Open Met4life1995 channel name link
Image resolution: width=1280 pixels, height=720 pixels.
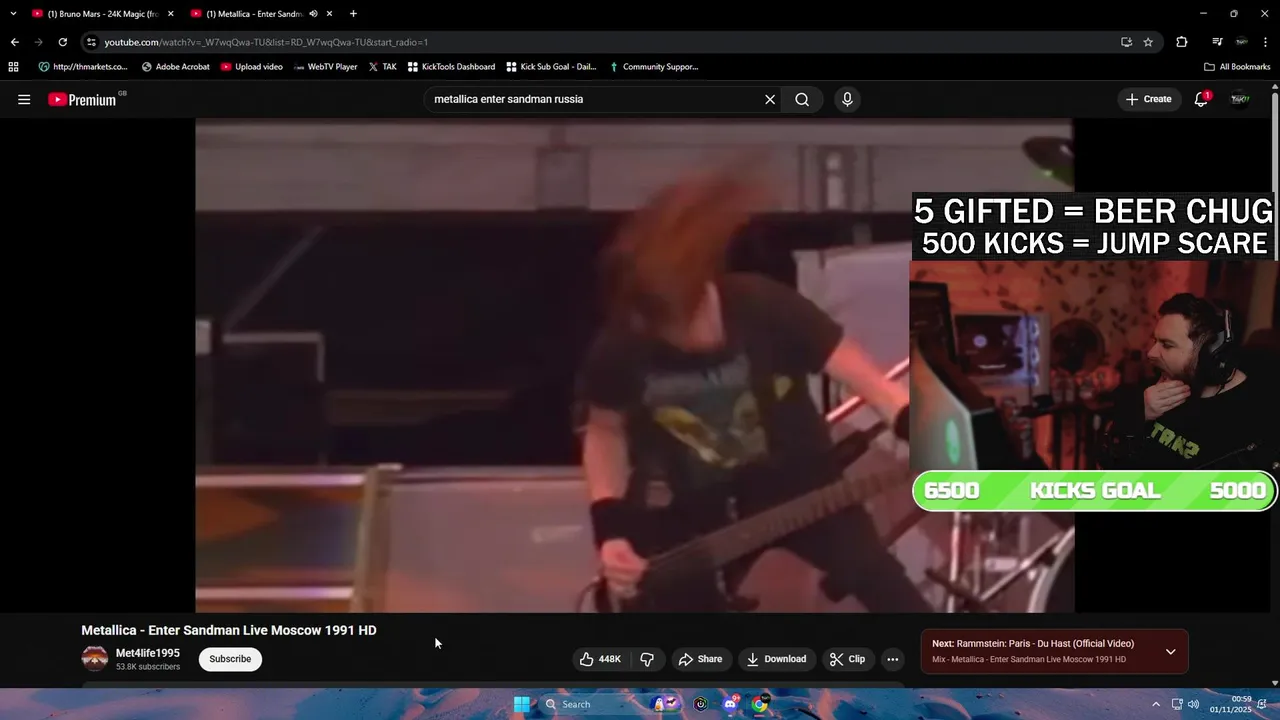click(148, 653)
